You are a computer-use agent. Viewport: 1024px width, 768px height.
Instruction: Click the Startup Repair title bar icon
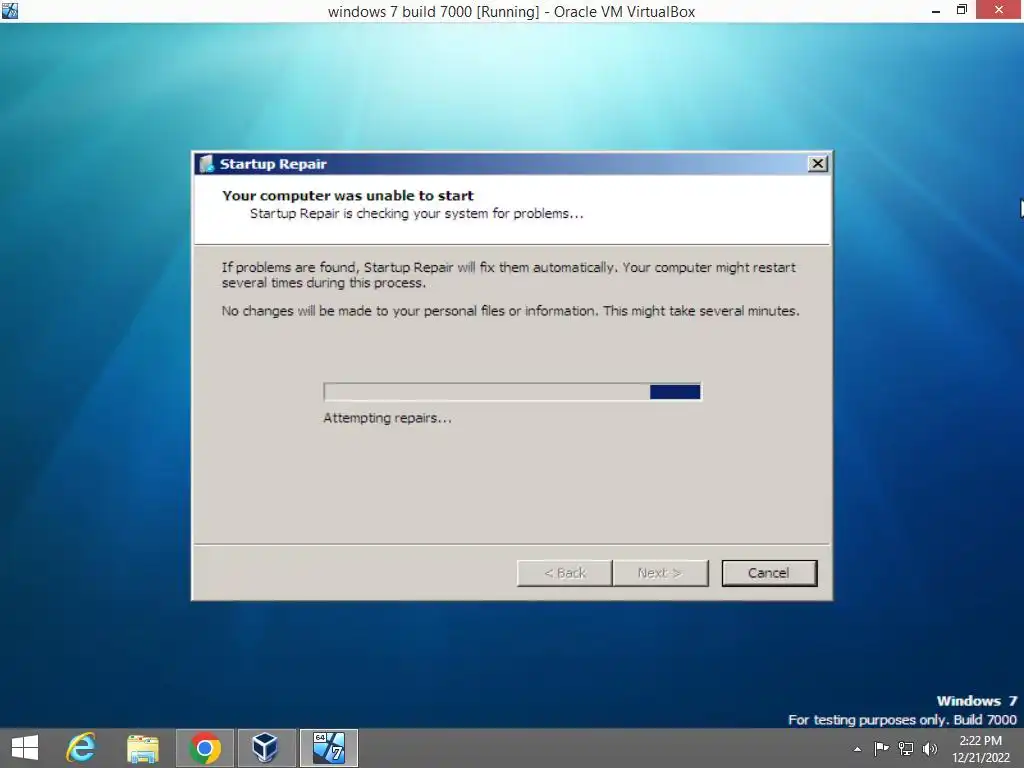[206, 164]
